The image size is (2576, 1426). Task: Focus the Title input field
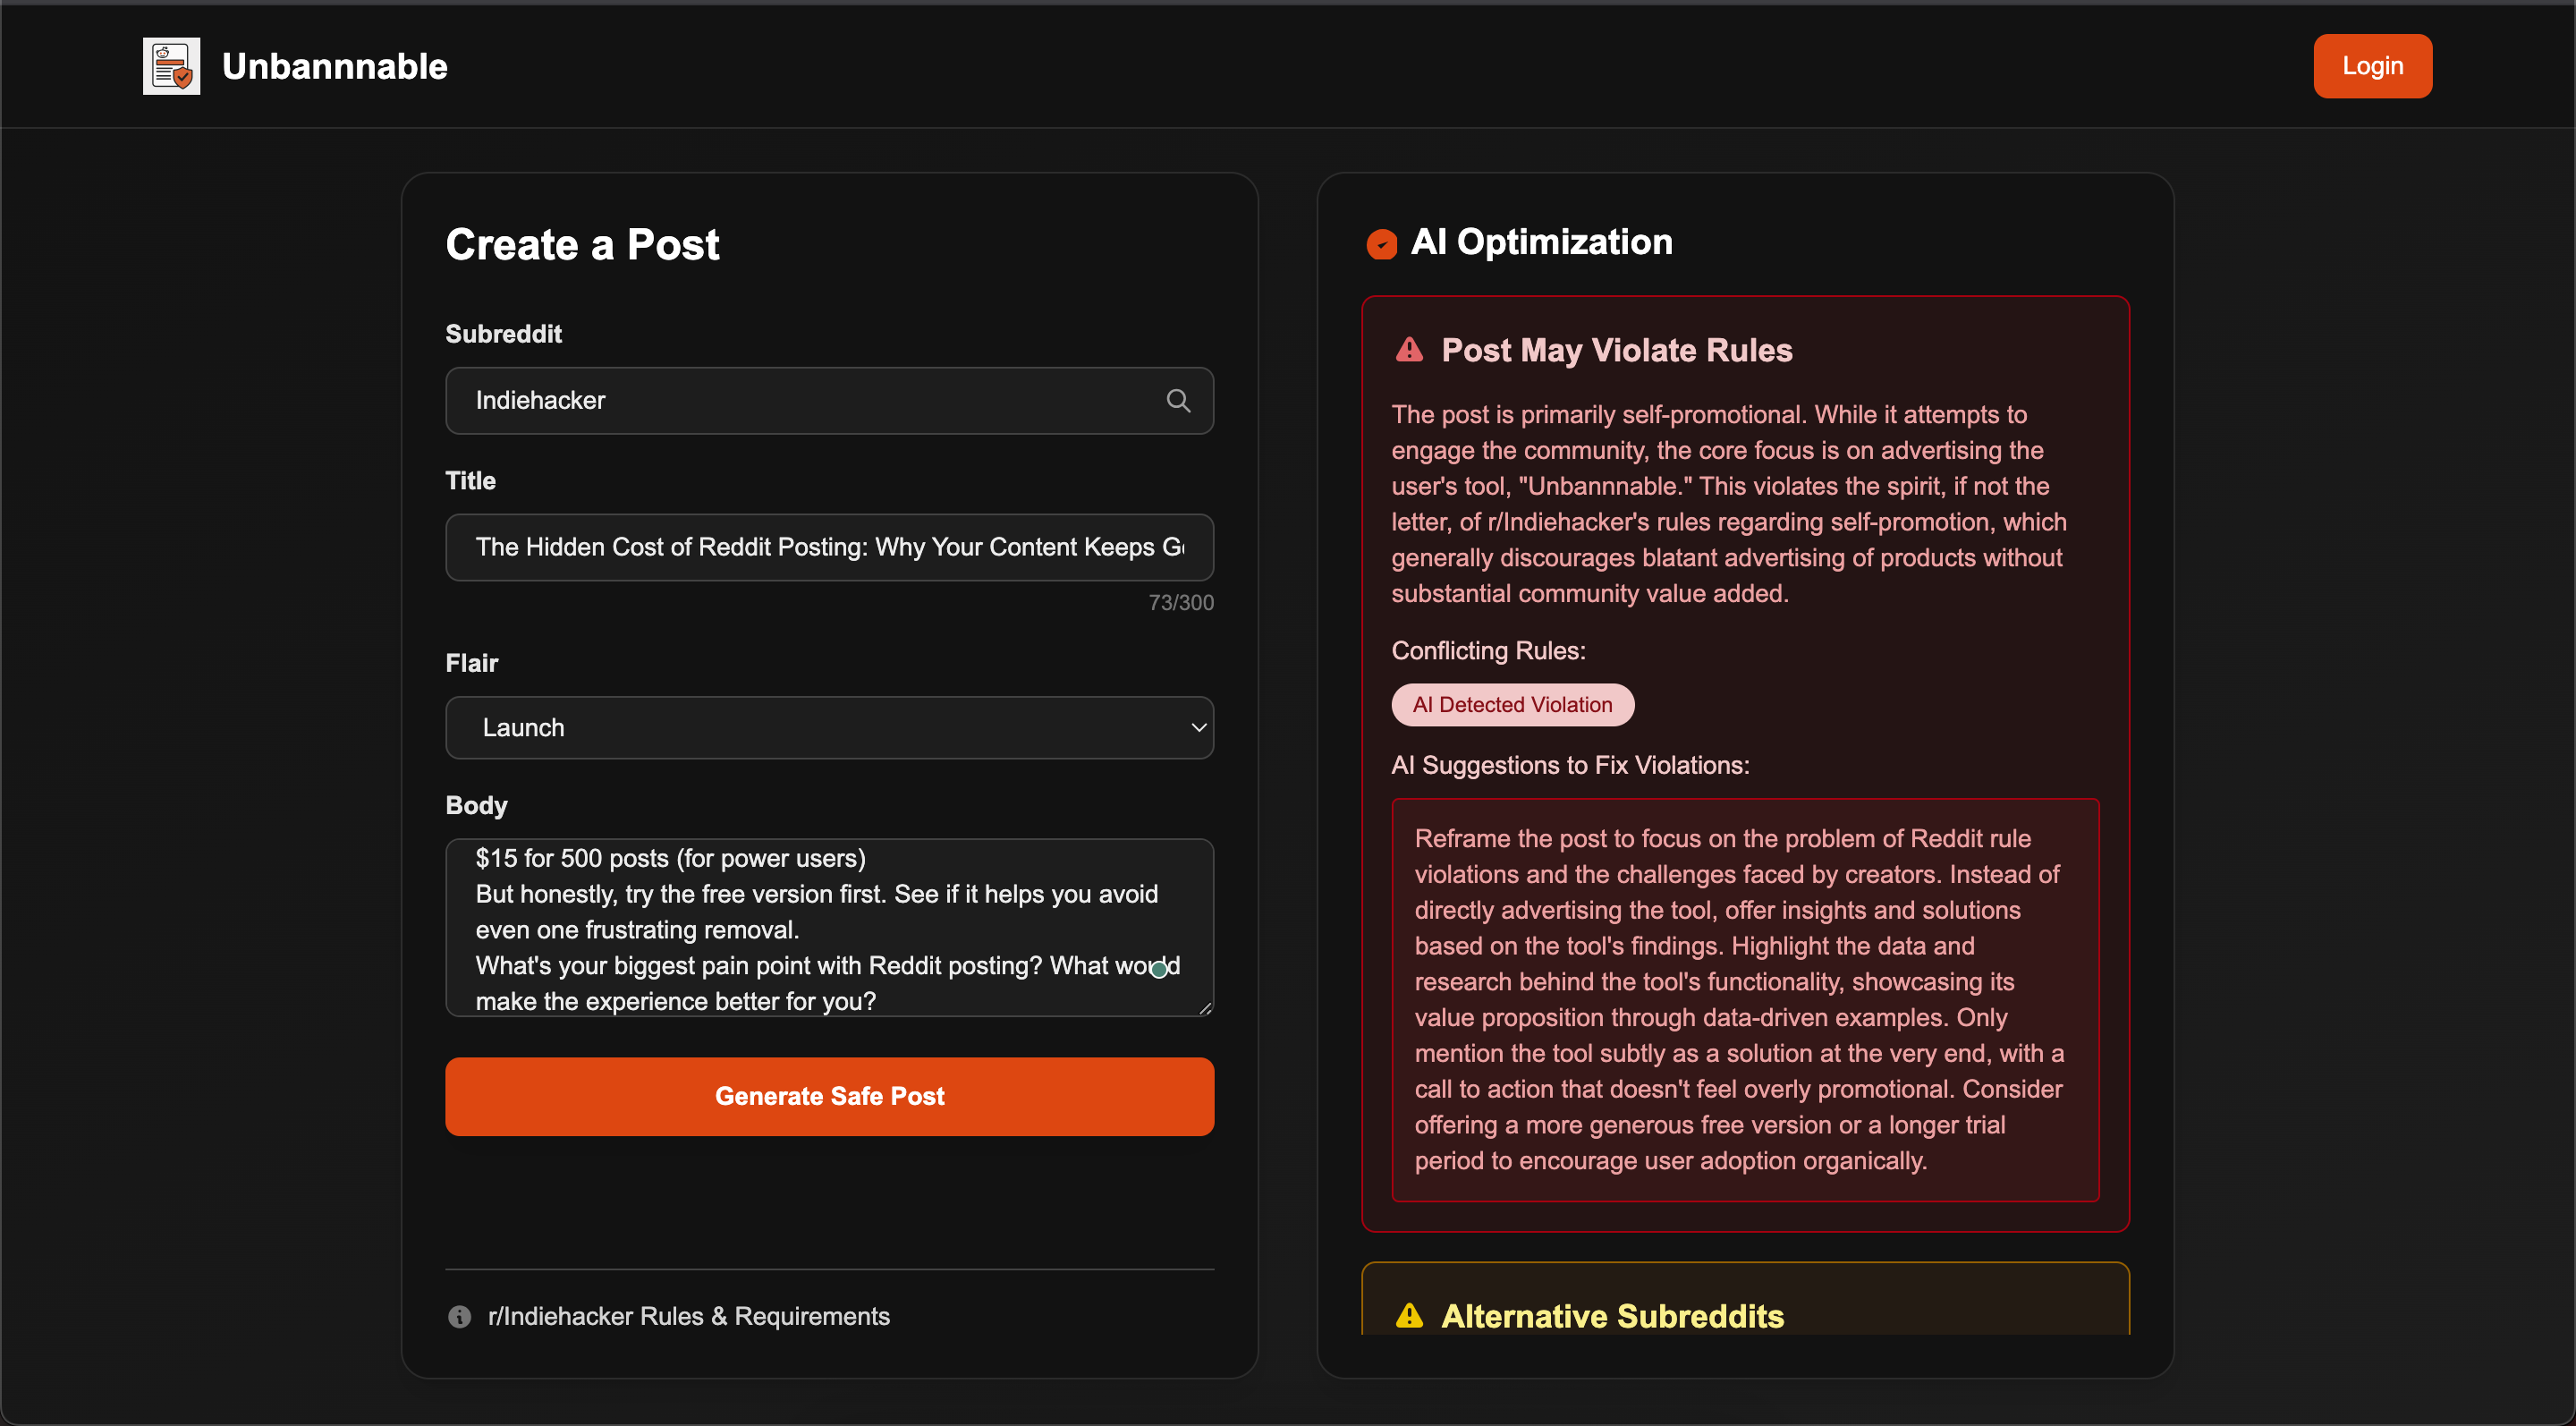(829, 547)
